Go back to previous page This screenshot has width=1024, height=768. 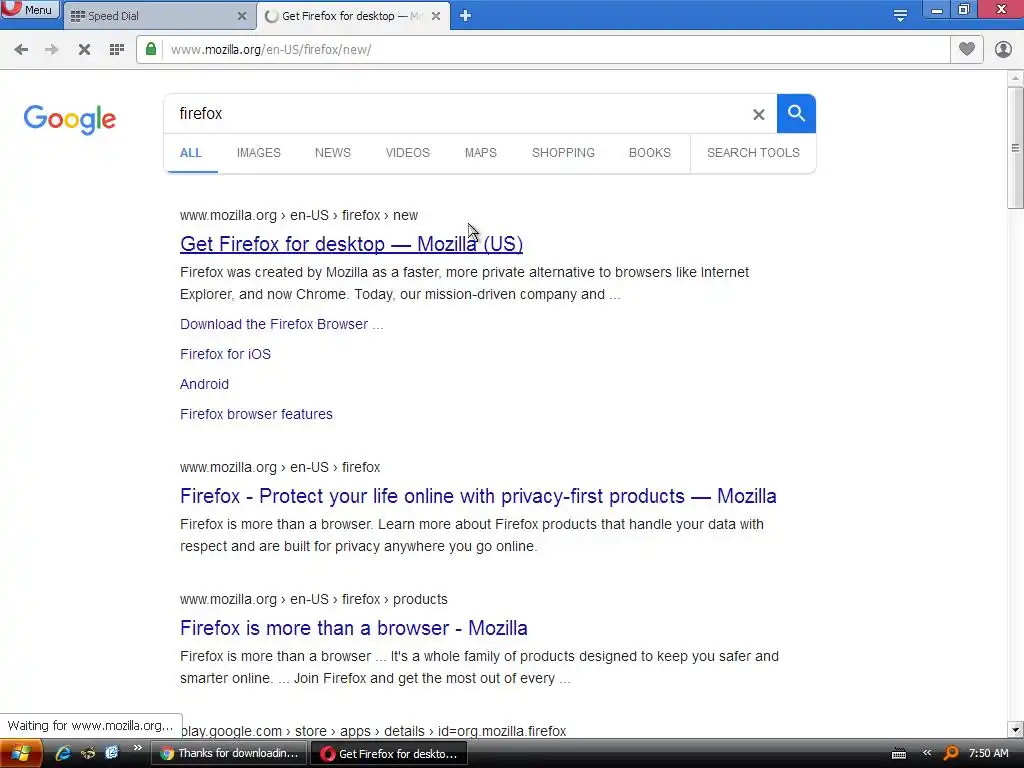22,50
